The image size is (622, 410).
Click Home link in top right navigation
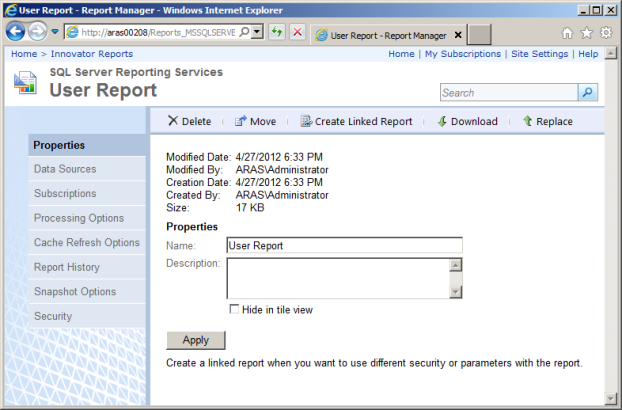pyautogui.click(x=401, y=54)
